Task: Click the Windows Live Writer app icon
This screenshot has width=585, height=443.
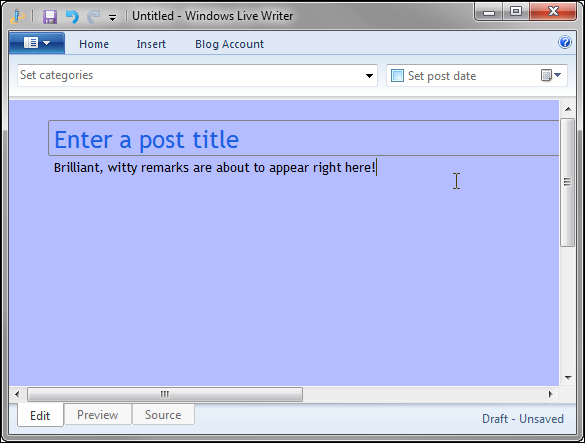Action: [17, 17]
